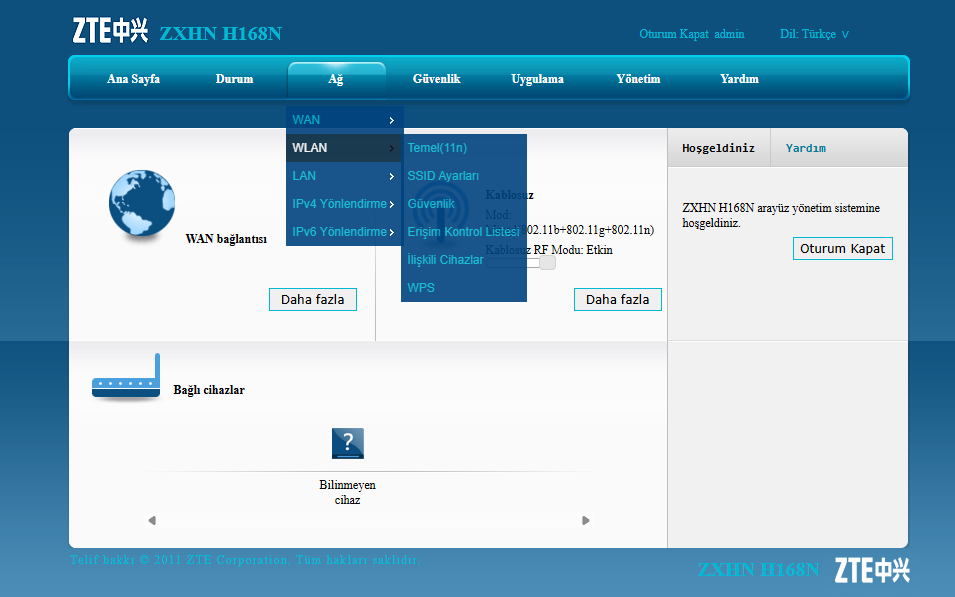Select WAN in the Ağ dropdown
This screenshot has height=597, width=955.
coord(344,120)
